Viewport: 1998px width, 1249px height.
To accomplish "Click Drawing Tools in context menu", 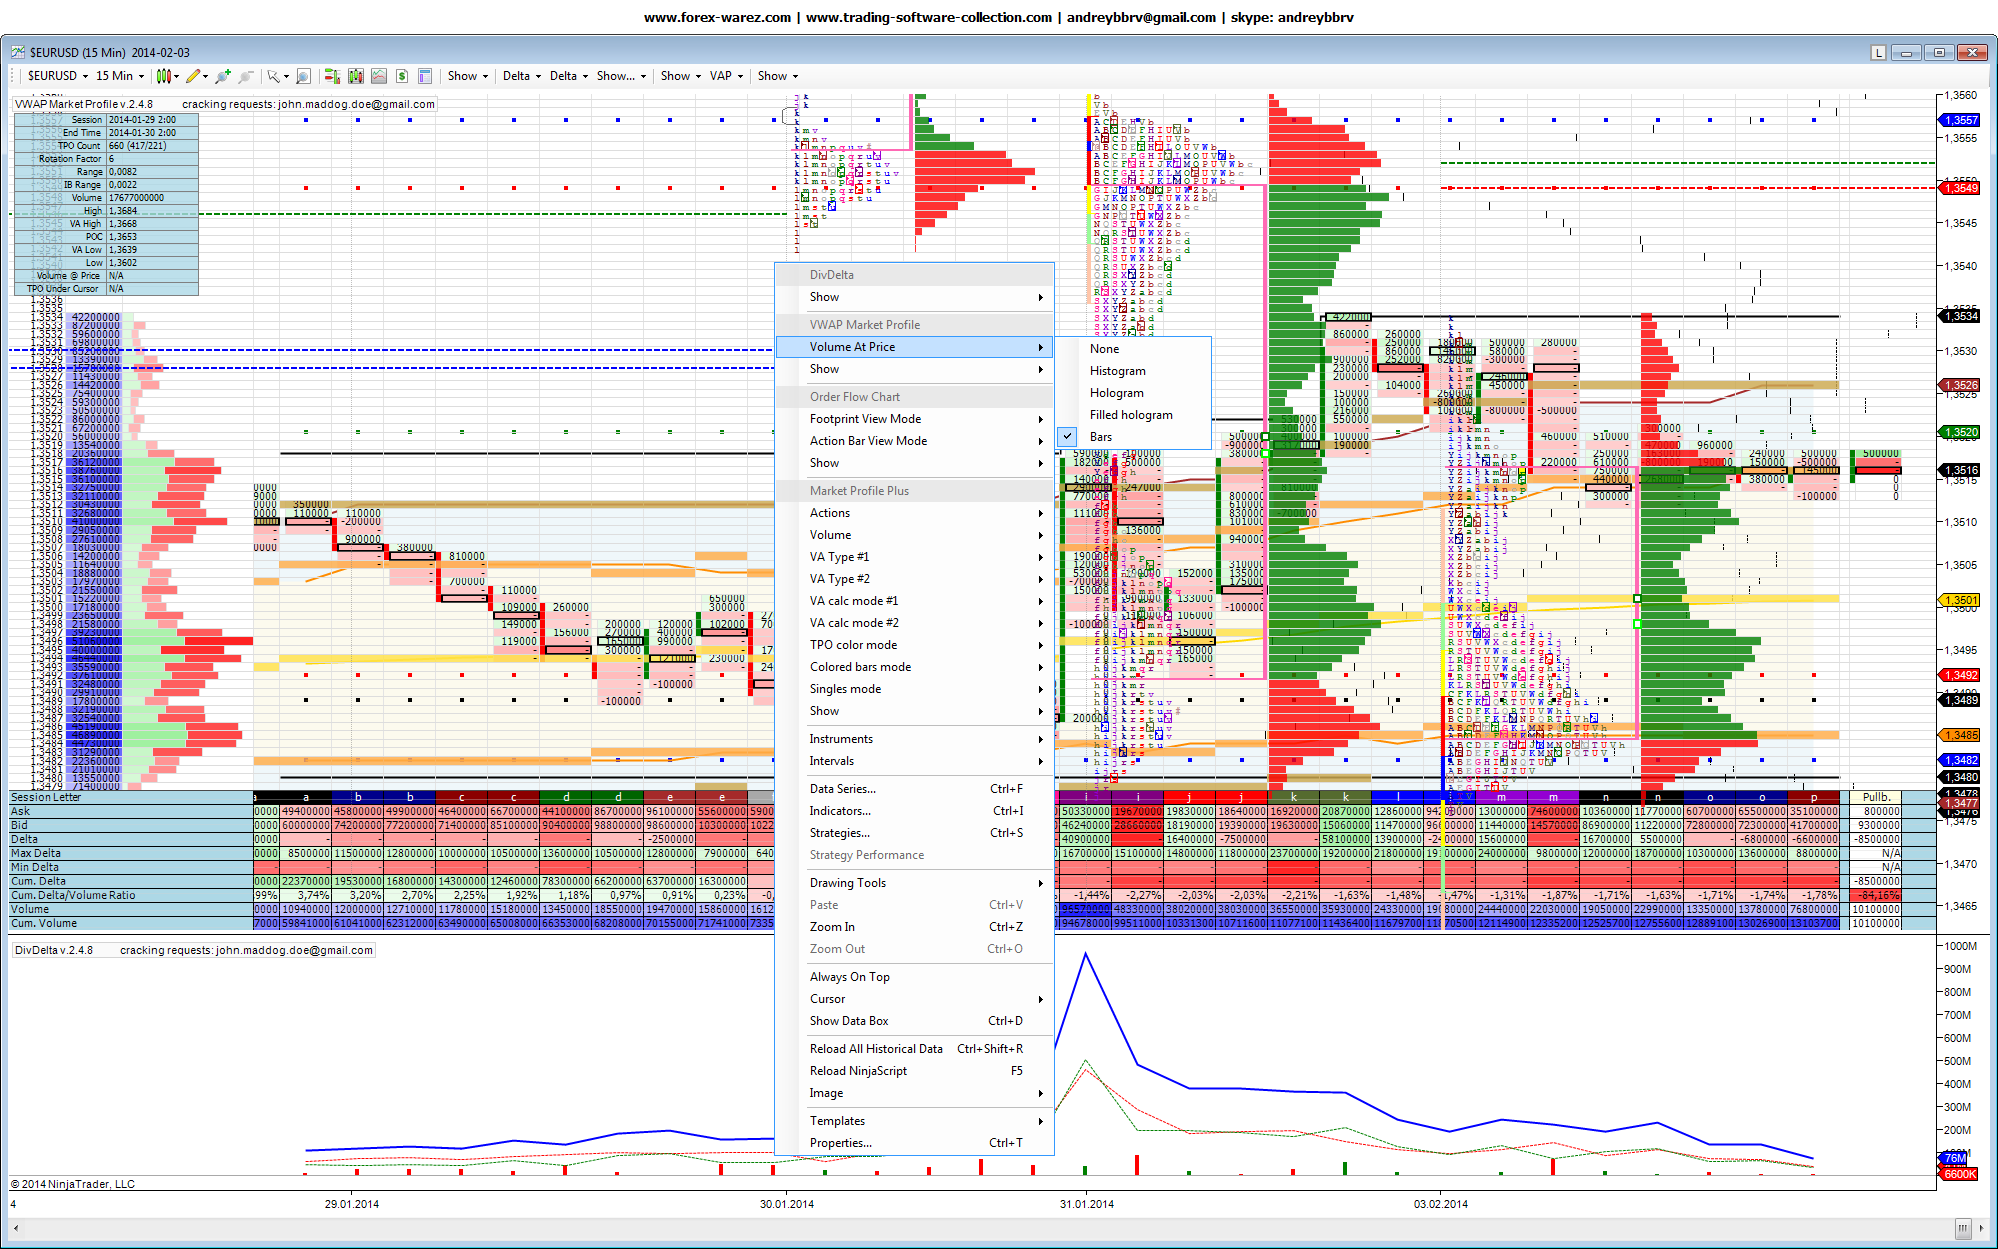I will [847, 883].
